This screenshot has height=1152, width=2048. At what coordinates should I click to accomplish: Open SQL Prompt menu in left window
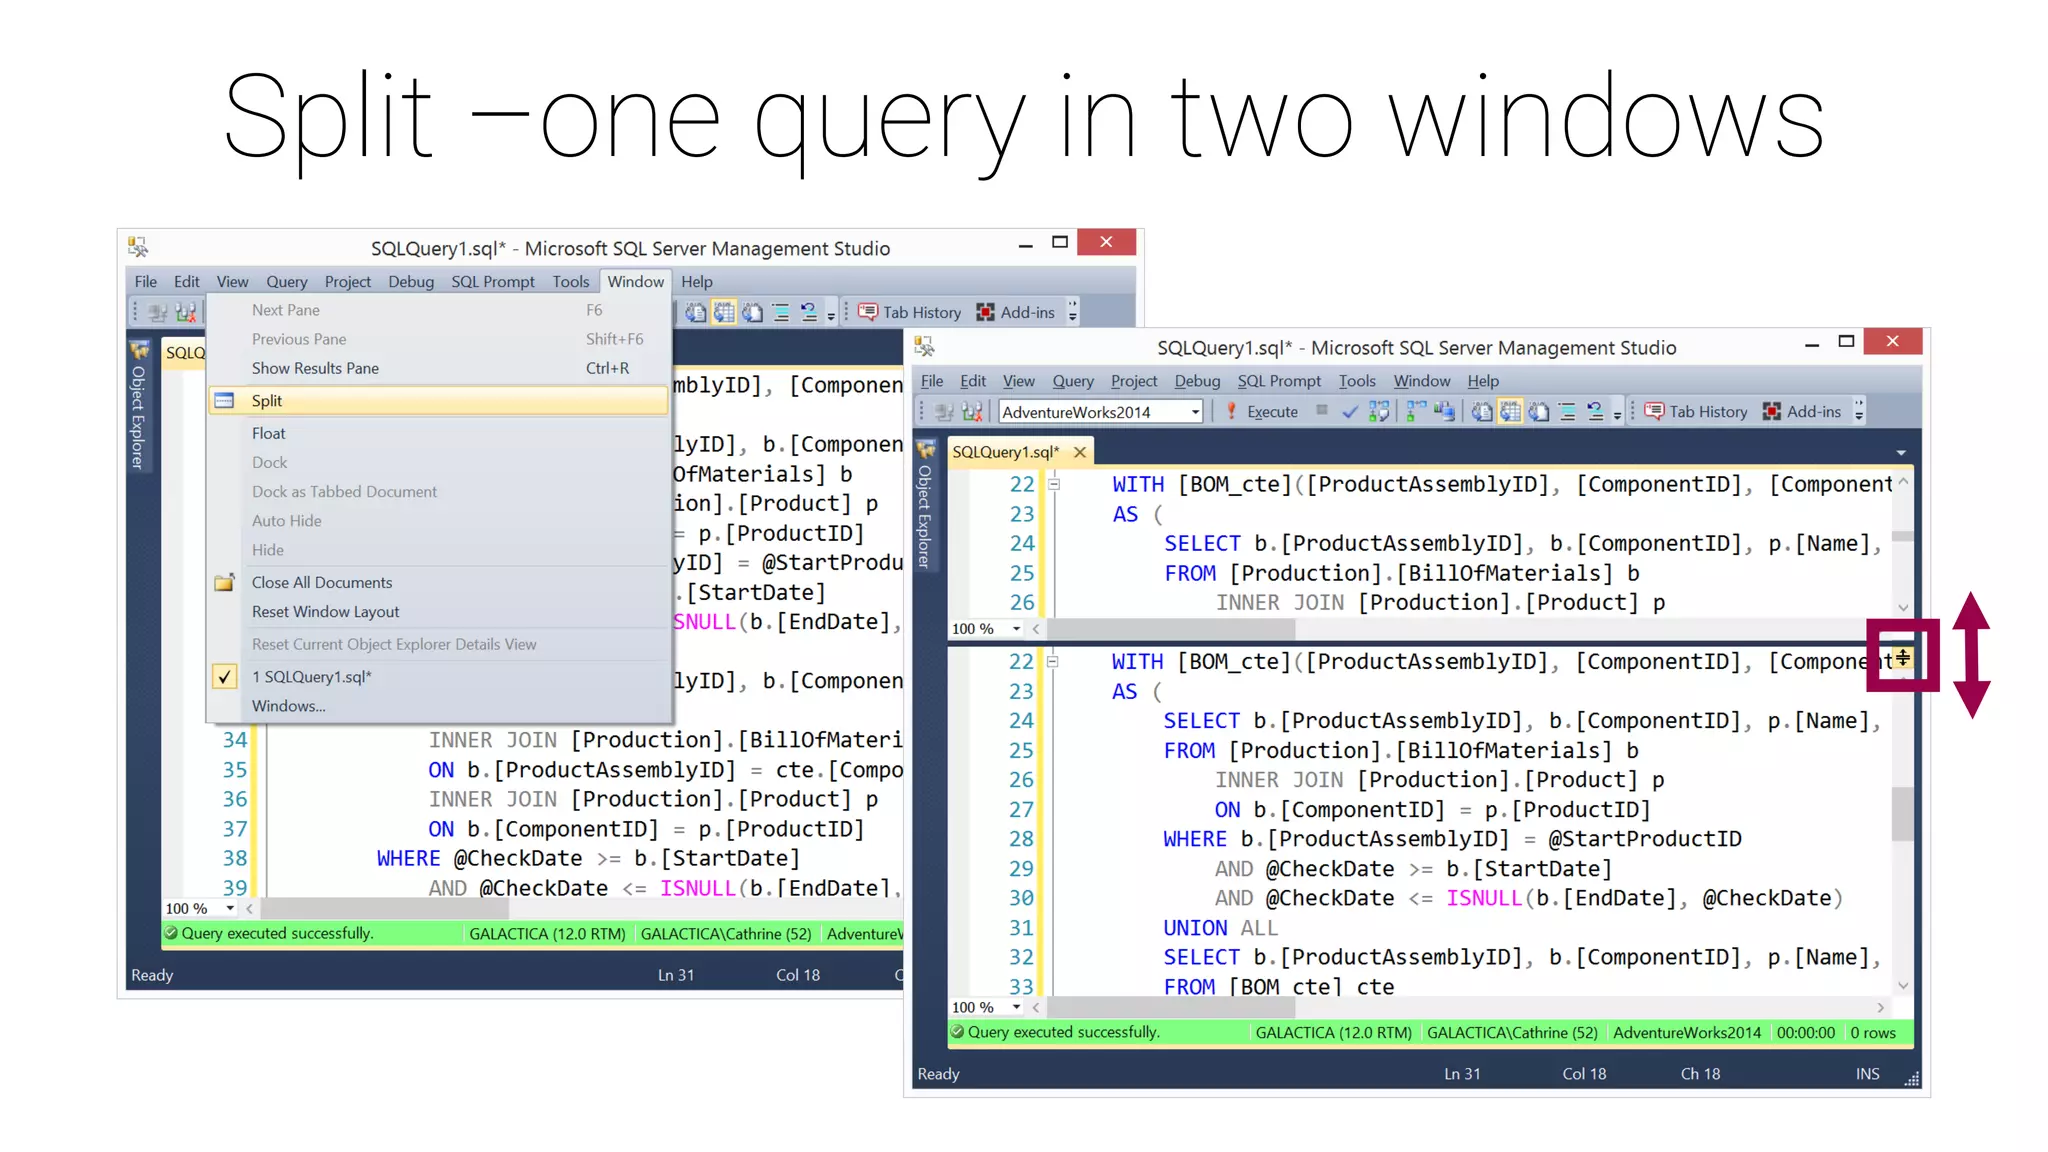(x=492, y=281)
